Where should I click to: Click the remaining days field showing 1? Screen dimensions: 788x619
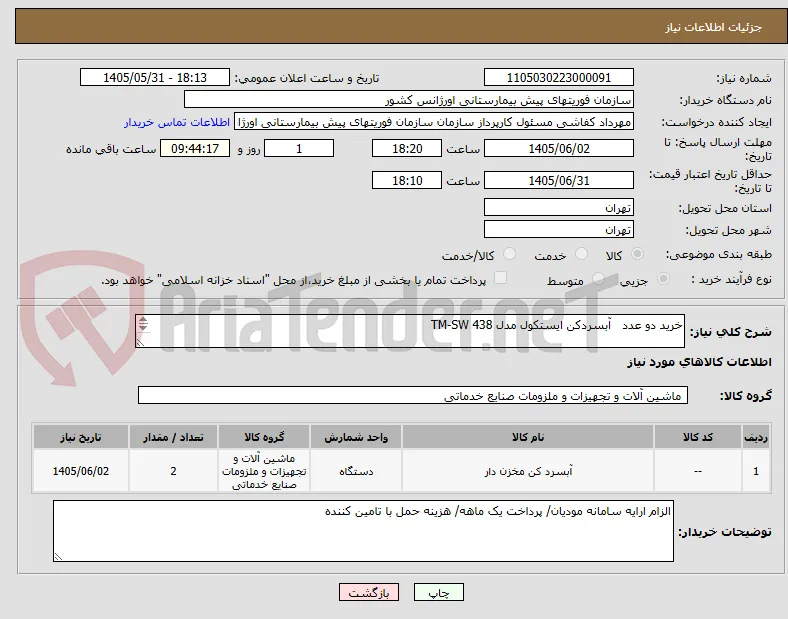click(x=299, y=148)
